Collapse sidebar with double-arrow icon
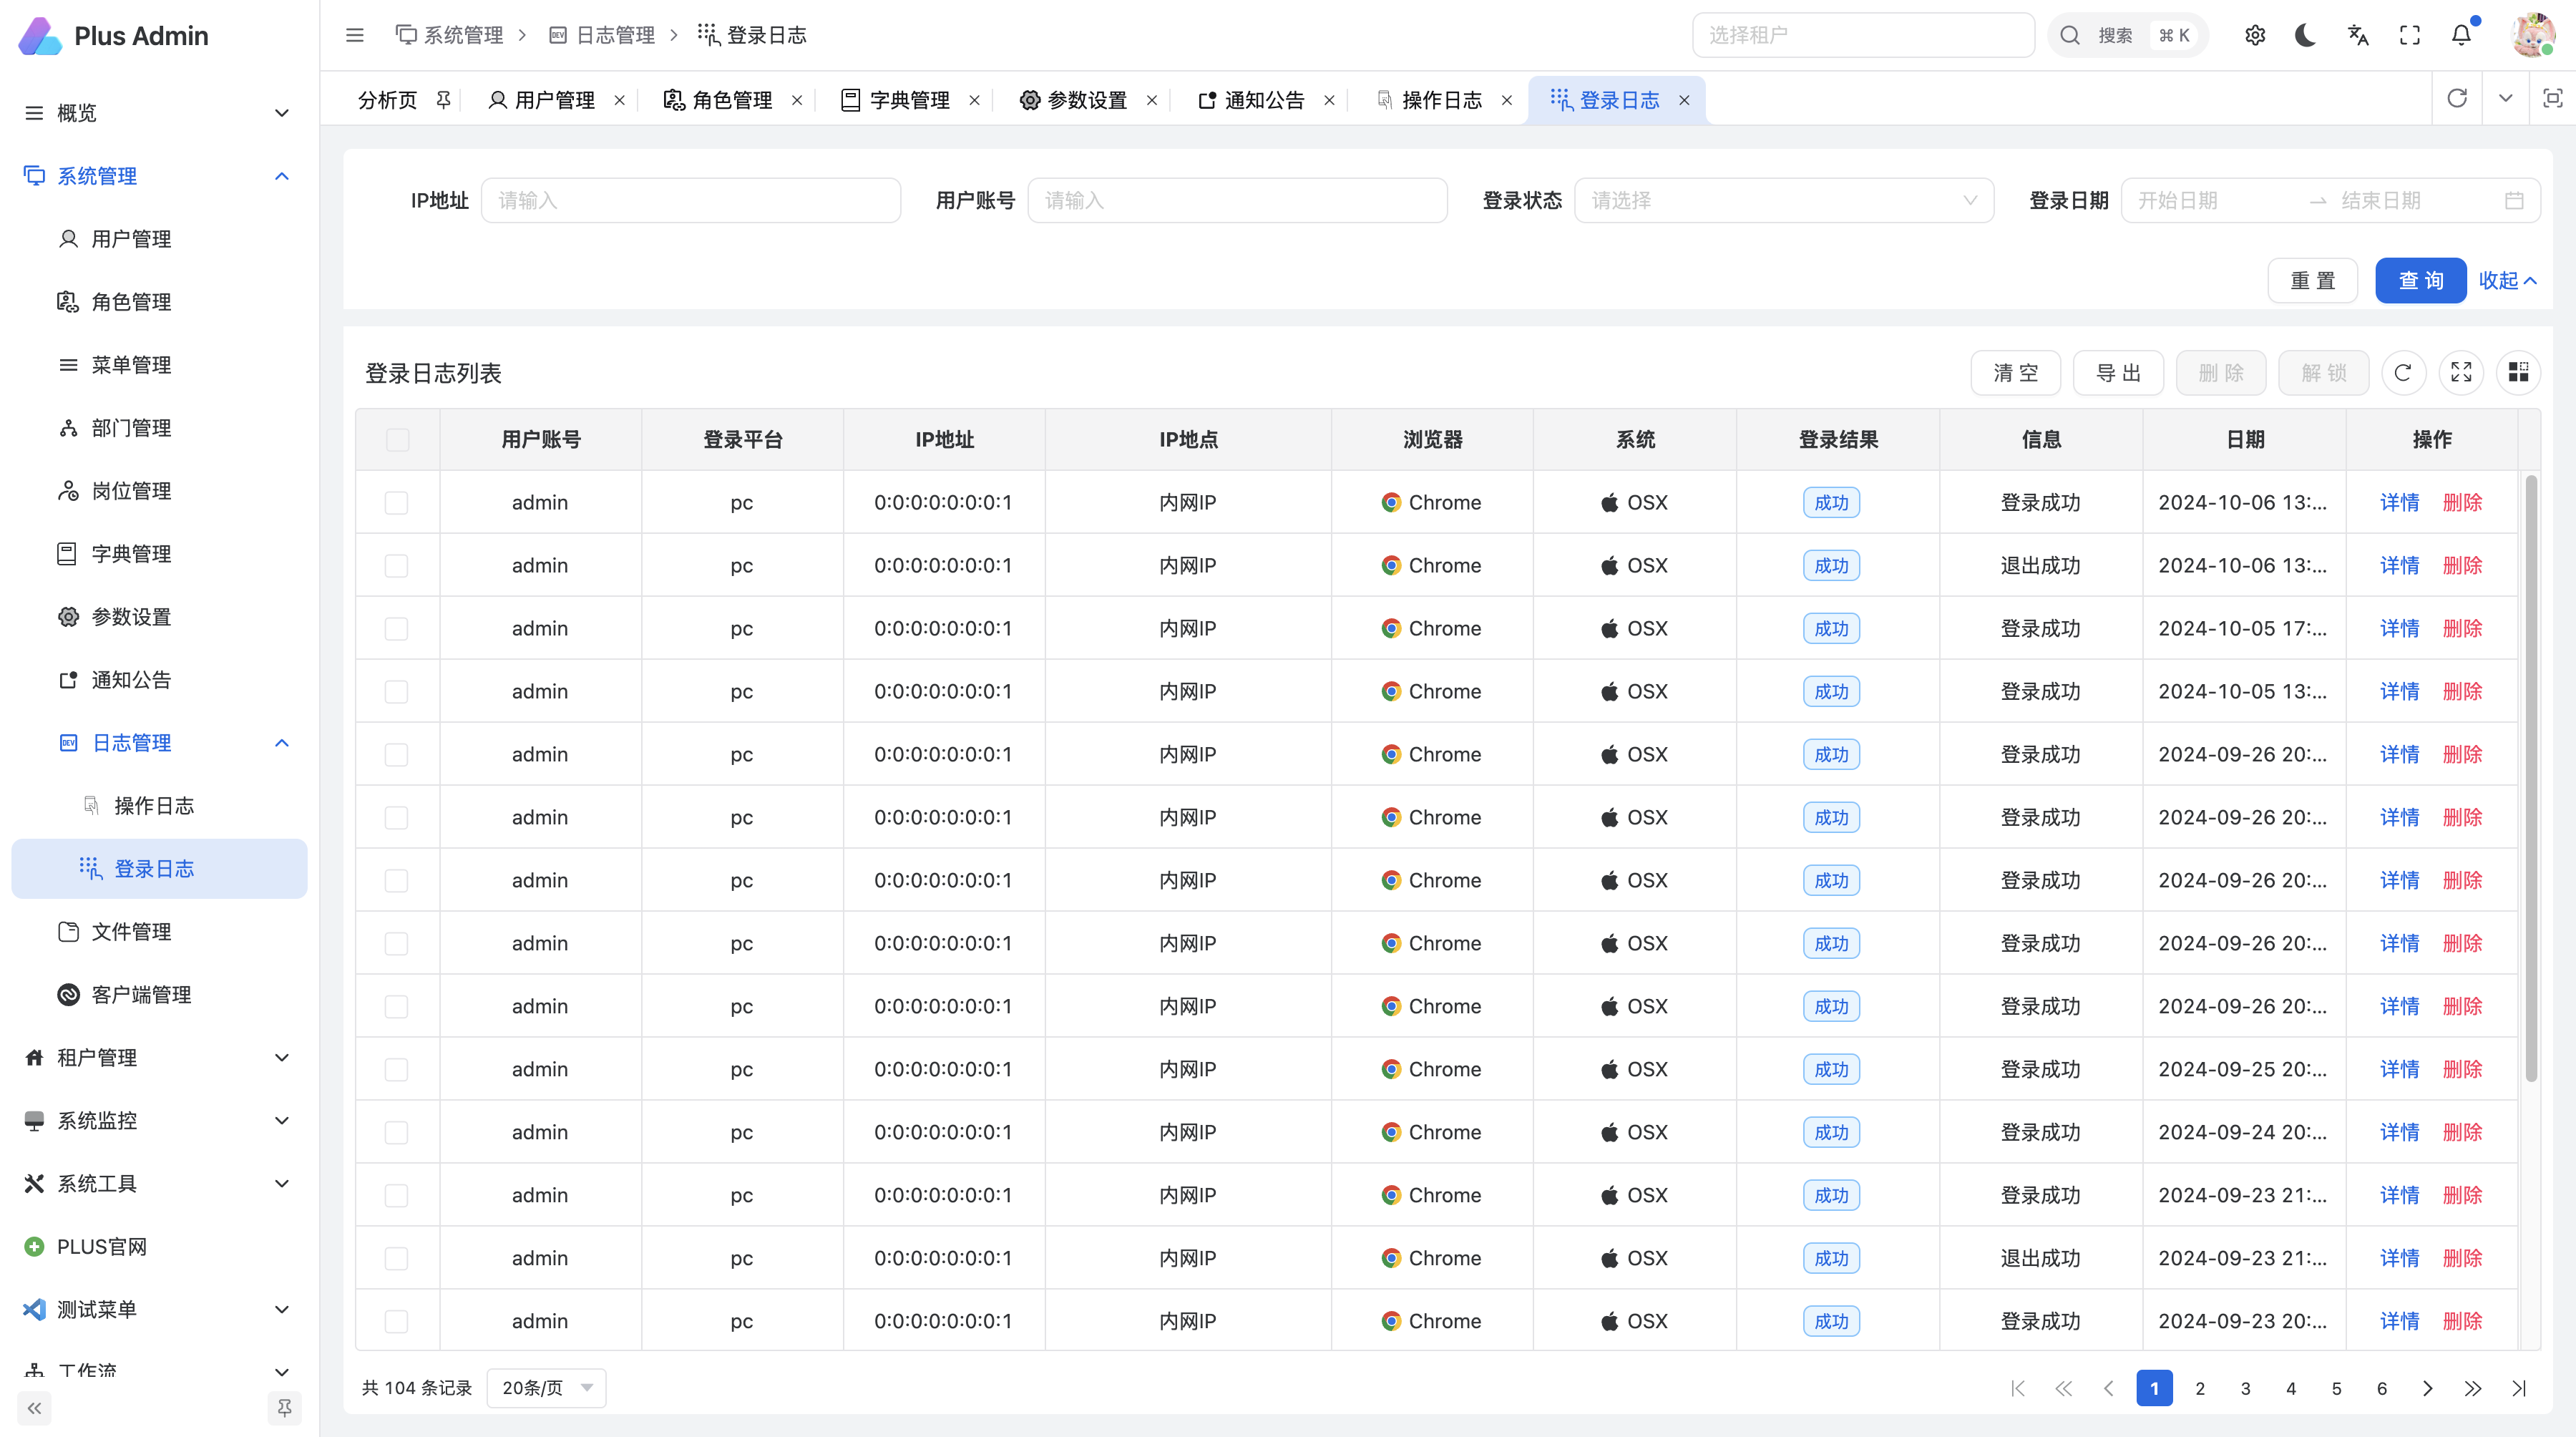 point(34,1408)
